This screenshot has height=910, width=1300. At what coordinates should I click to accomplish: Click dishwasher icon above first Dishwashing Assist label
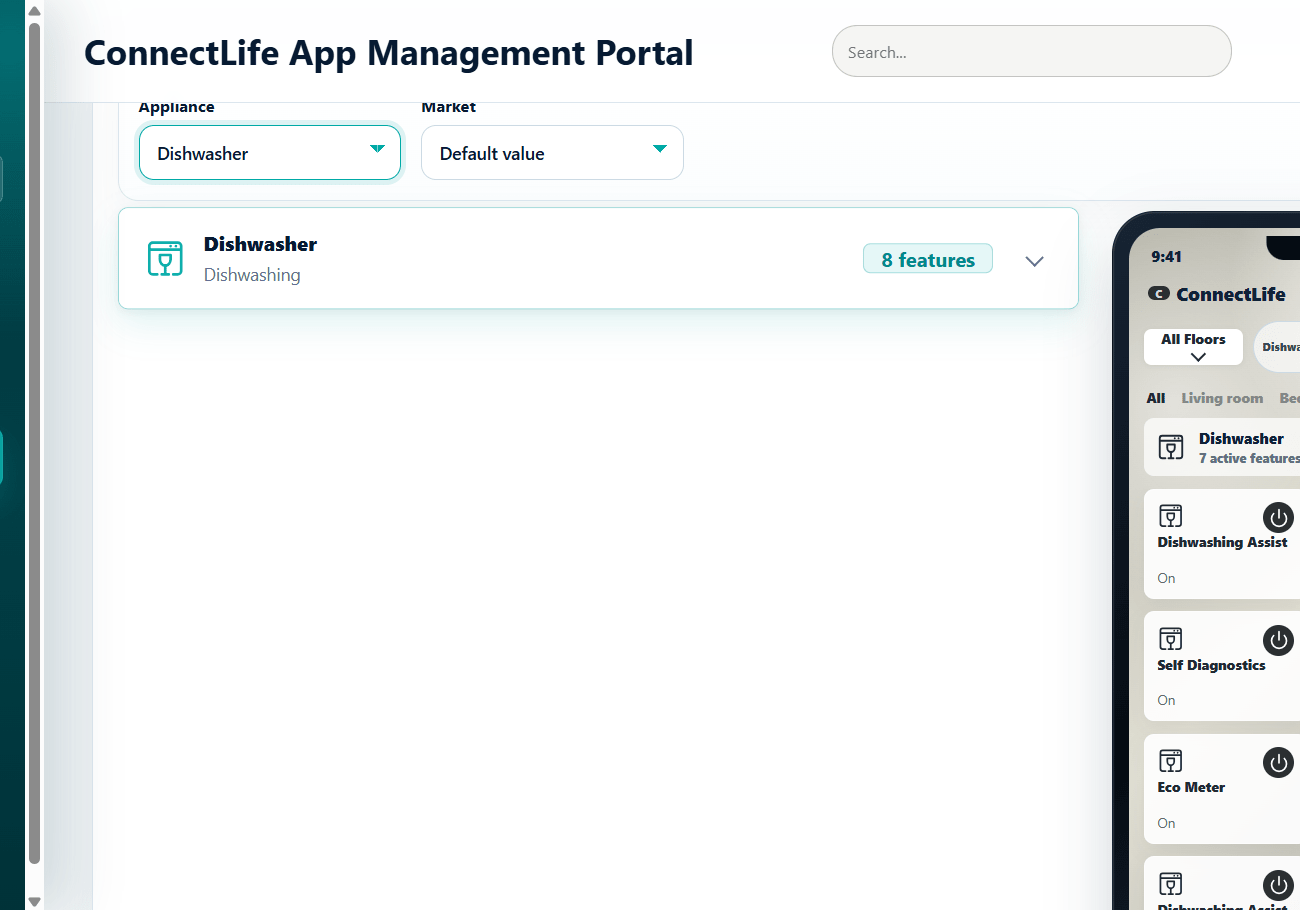coord(1170,515)
